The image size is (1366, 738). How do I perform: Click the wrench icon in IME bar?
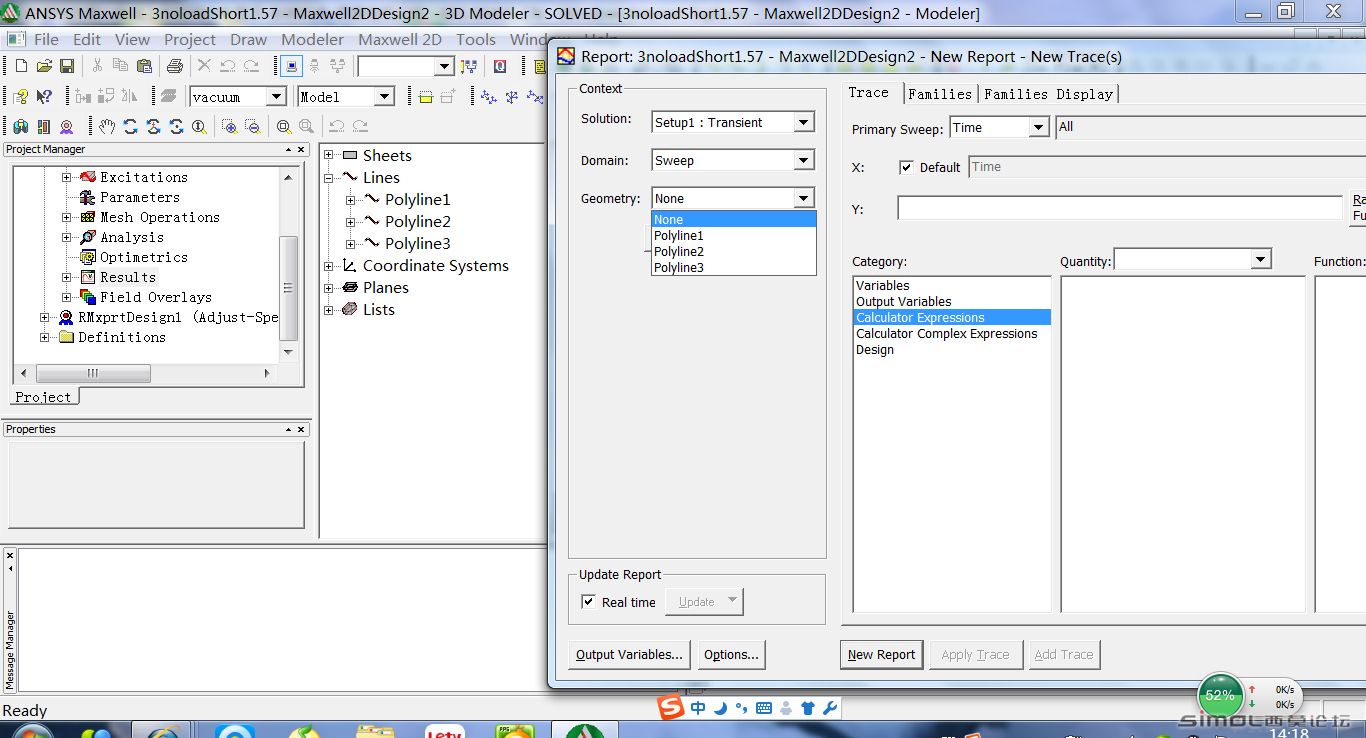829,708
